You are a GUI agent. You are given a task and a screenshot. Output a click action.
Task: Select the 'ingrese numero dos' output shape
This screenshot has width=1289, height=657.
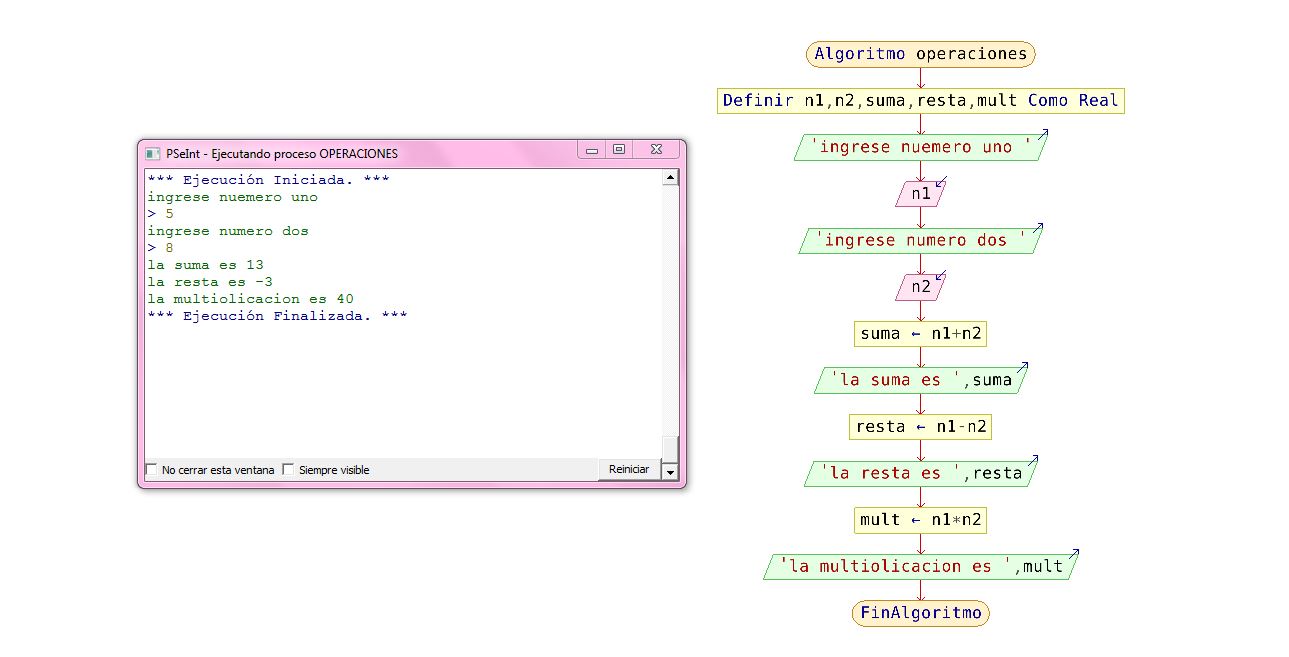919,240
